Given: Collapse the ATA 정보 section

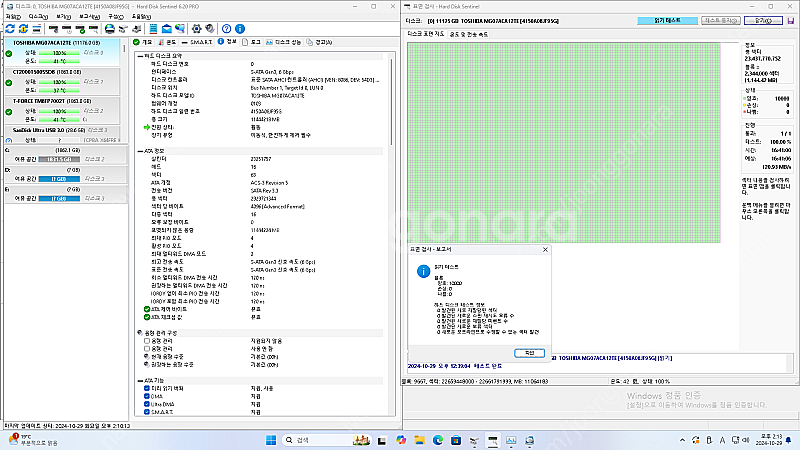Looking at the screenshot, I should [x=140, y=151].
